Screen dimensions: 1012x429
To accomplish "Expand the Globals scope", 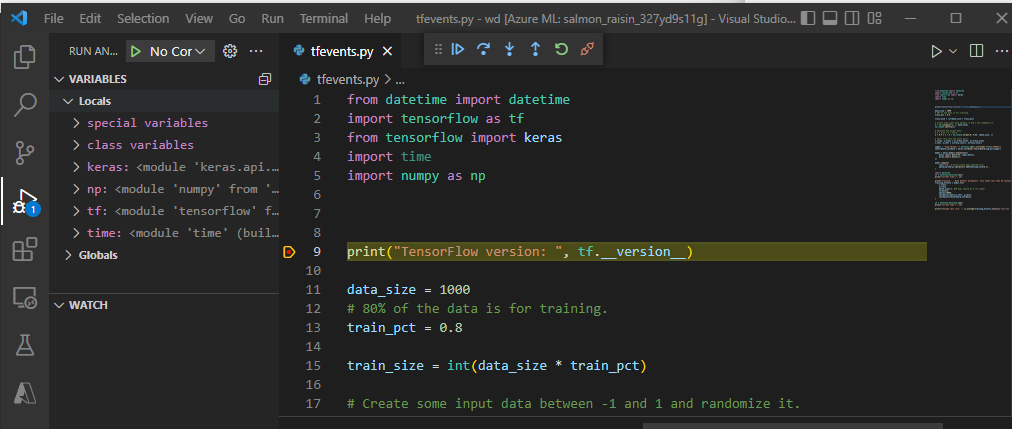I will [x=98, y=255].
